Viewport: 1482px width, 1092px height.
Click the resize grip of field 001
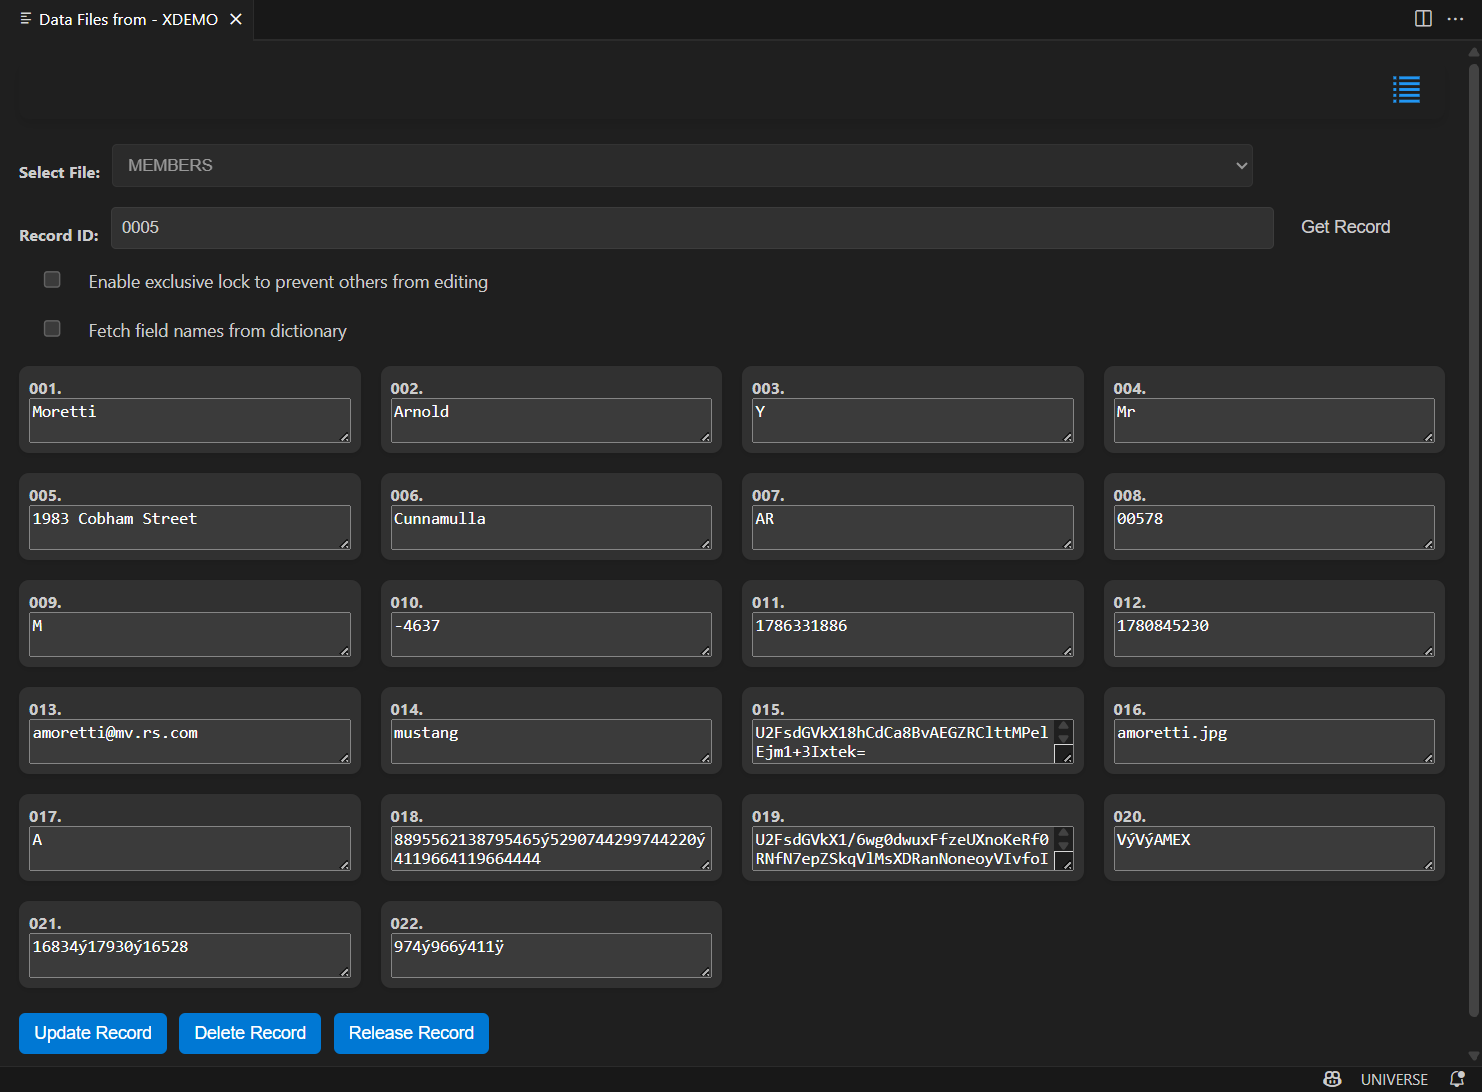345,437
